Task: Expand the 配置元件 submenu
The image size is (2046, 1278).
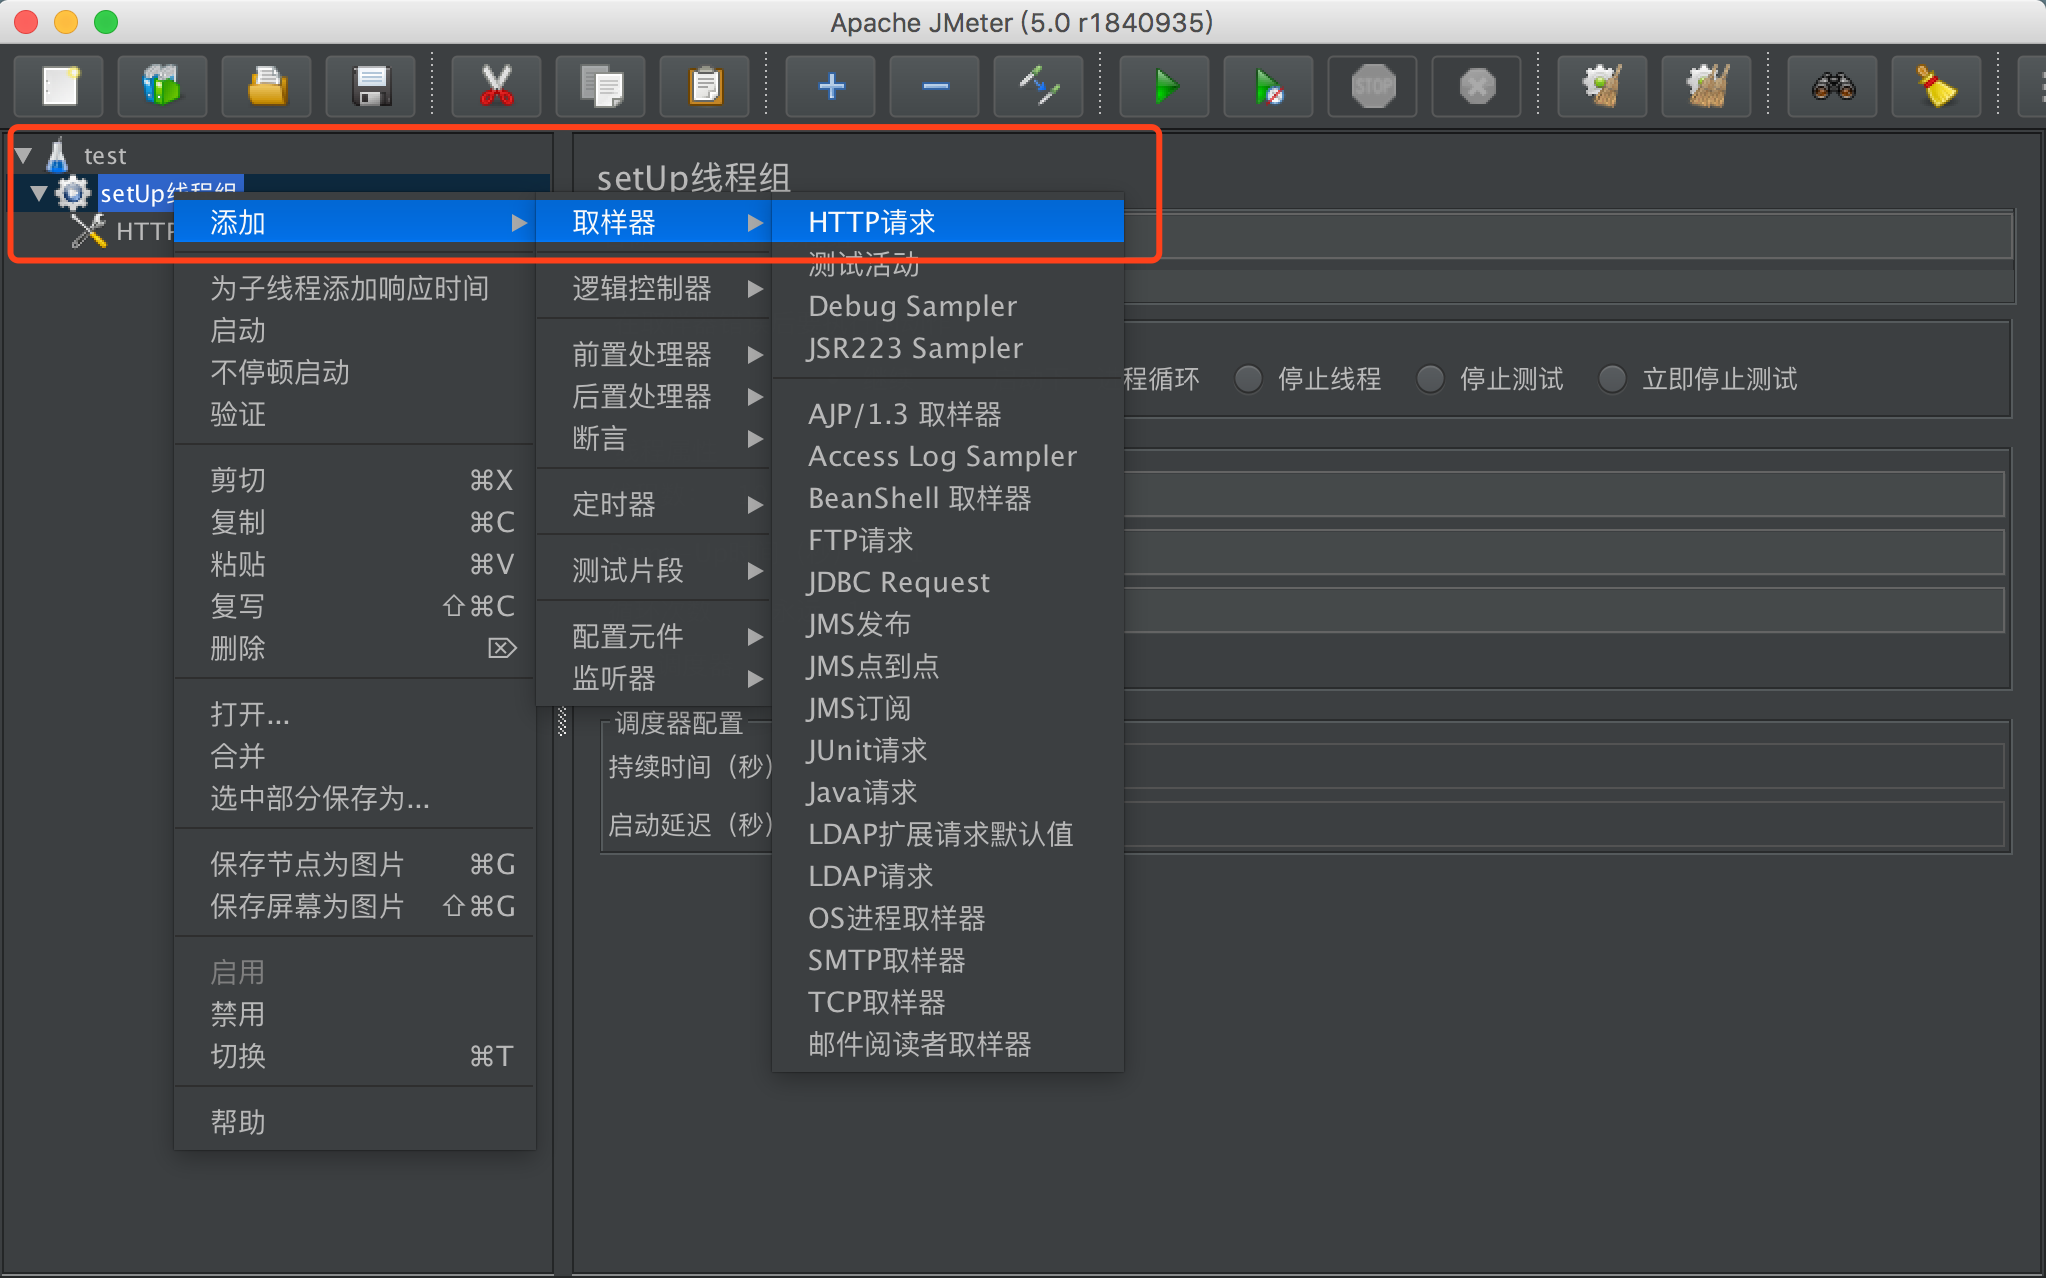Action: pyautogui.click(x=654, y=637)
